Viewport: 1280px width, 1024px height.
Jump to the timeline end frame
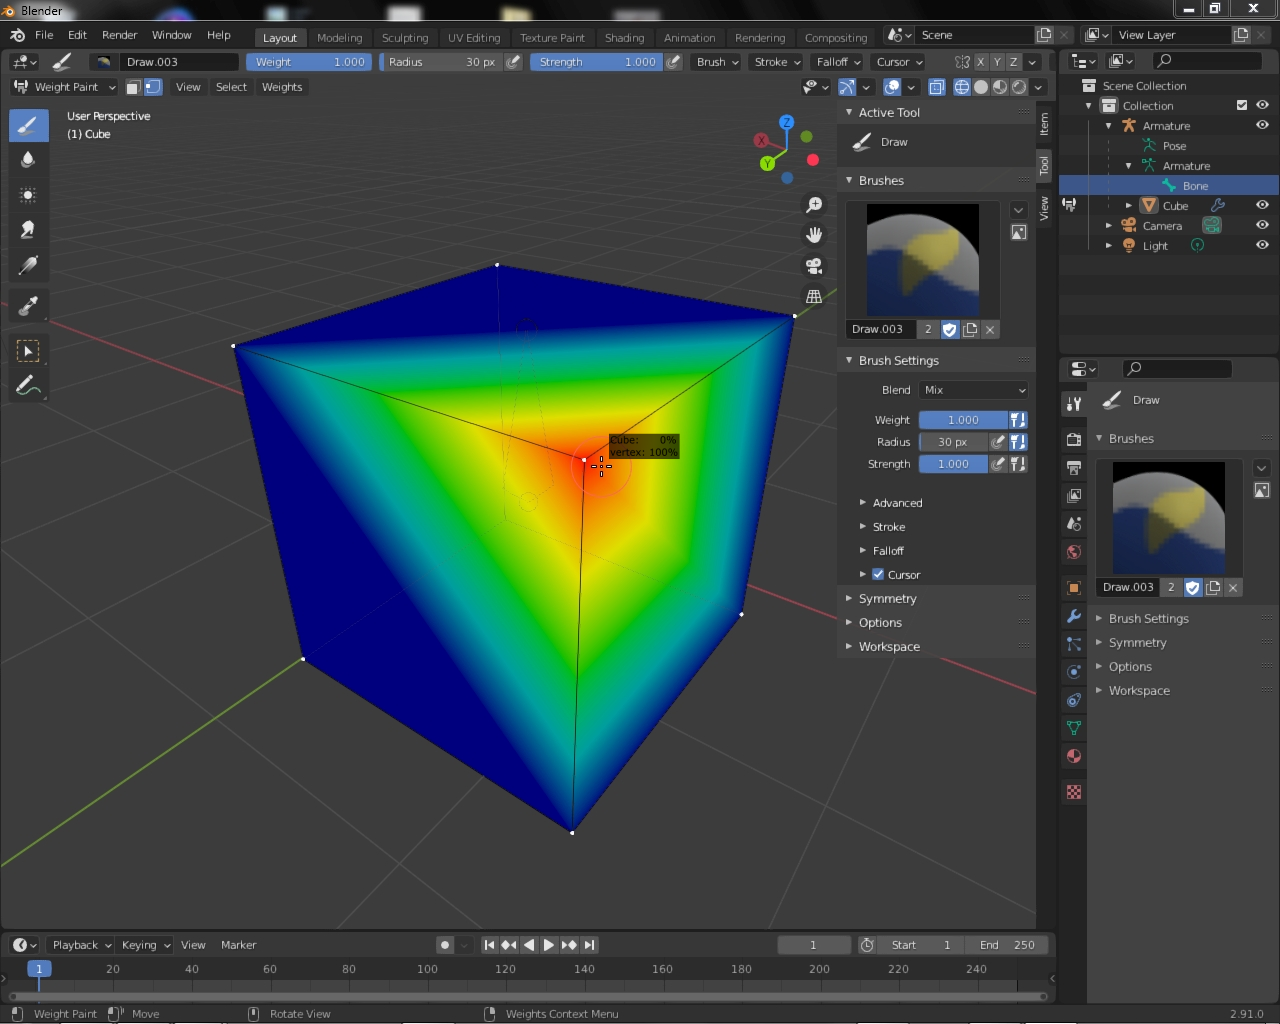click(590, 945)
